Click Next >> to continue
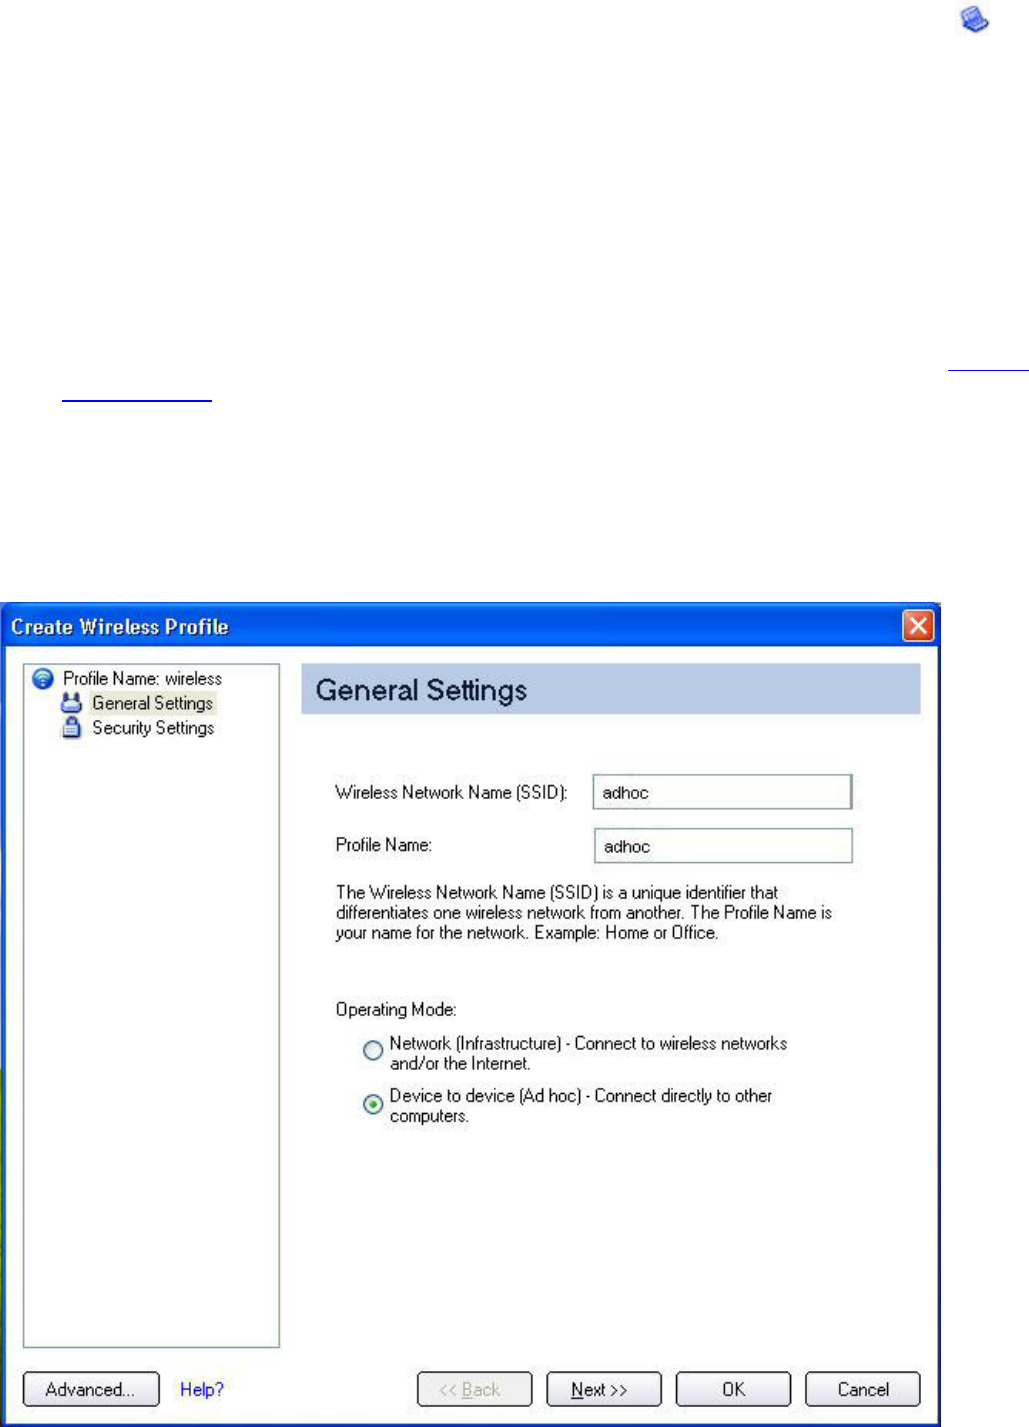The width and height of the screenshot is (1029, 1427). (x=603, y=1389)
